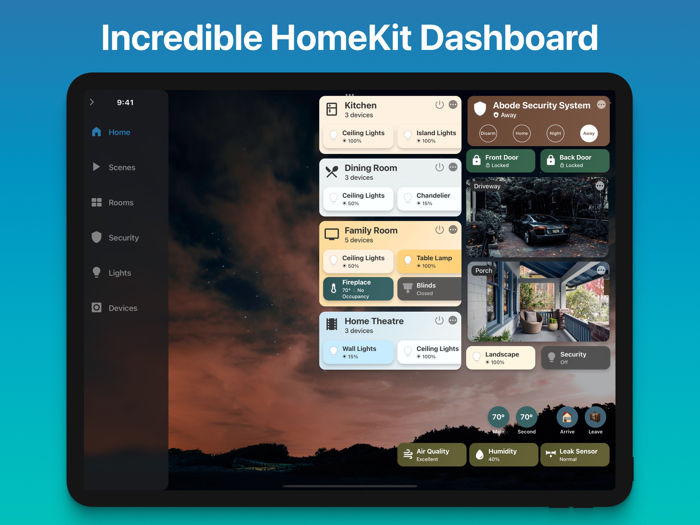Image resolution: width=700 pixels, height=525 pixels.
Task: Toggle Kitchen Island Lights tile
Action: 429,136
